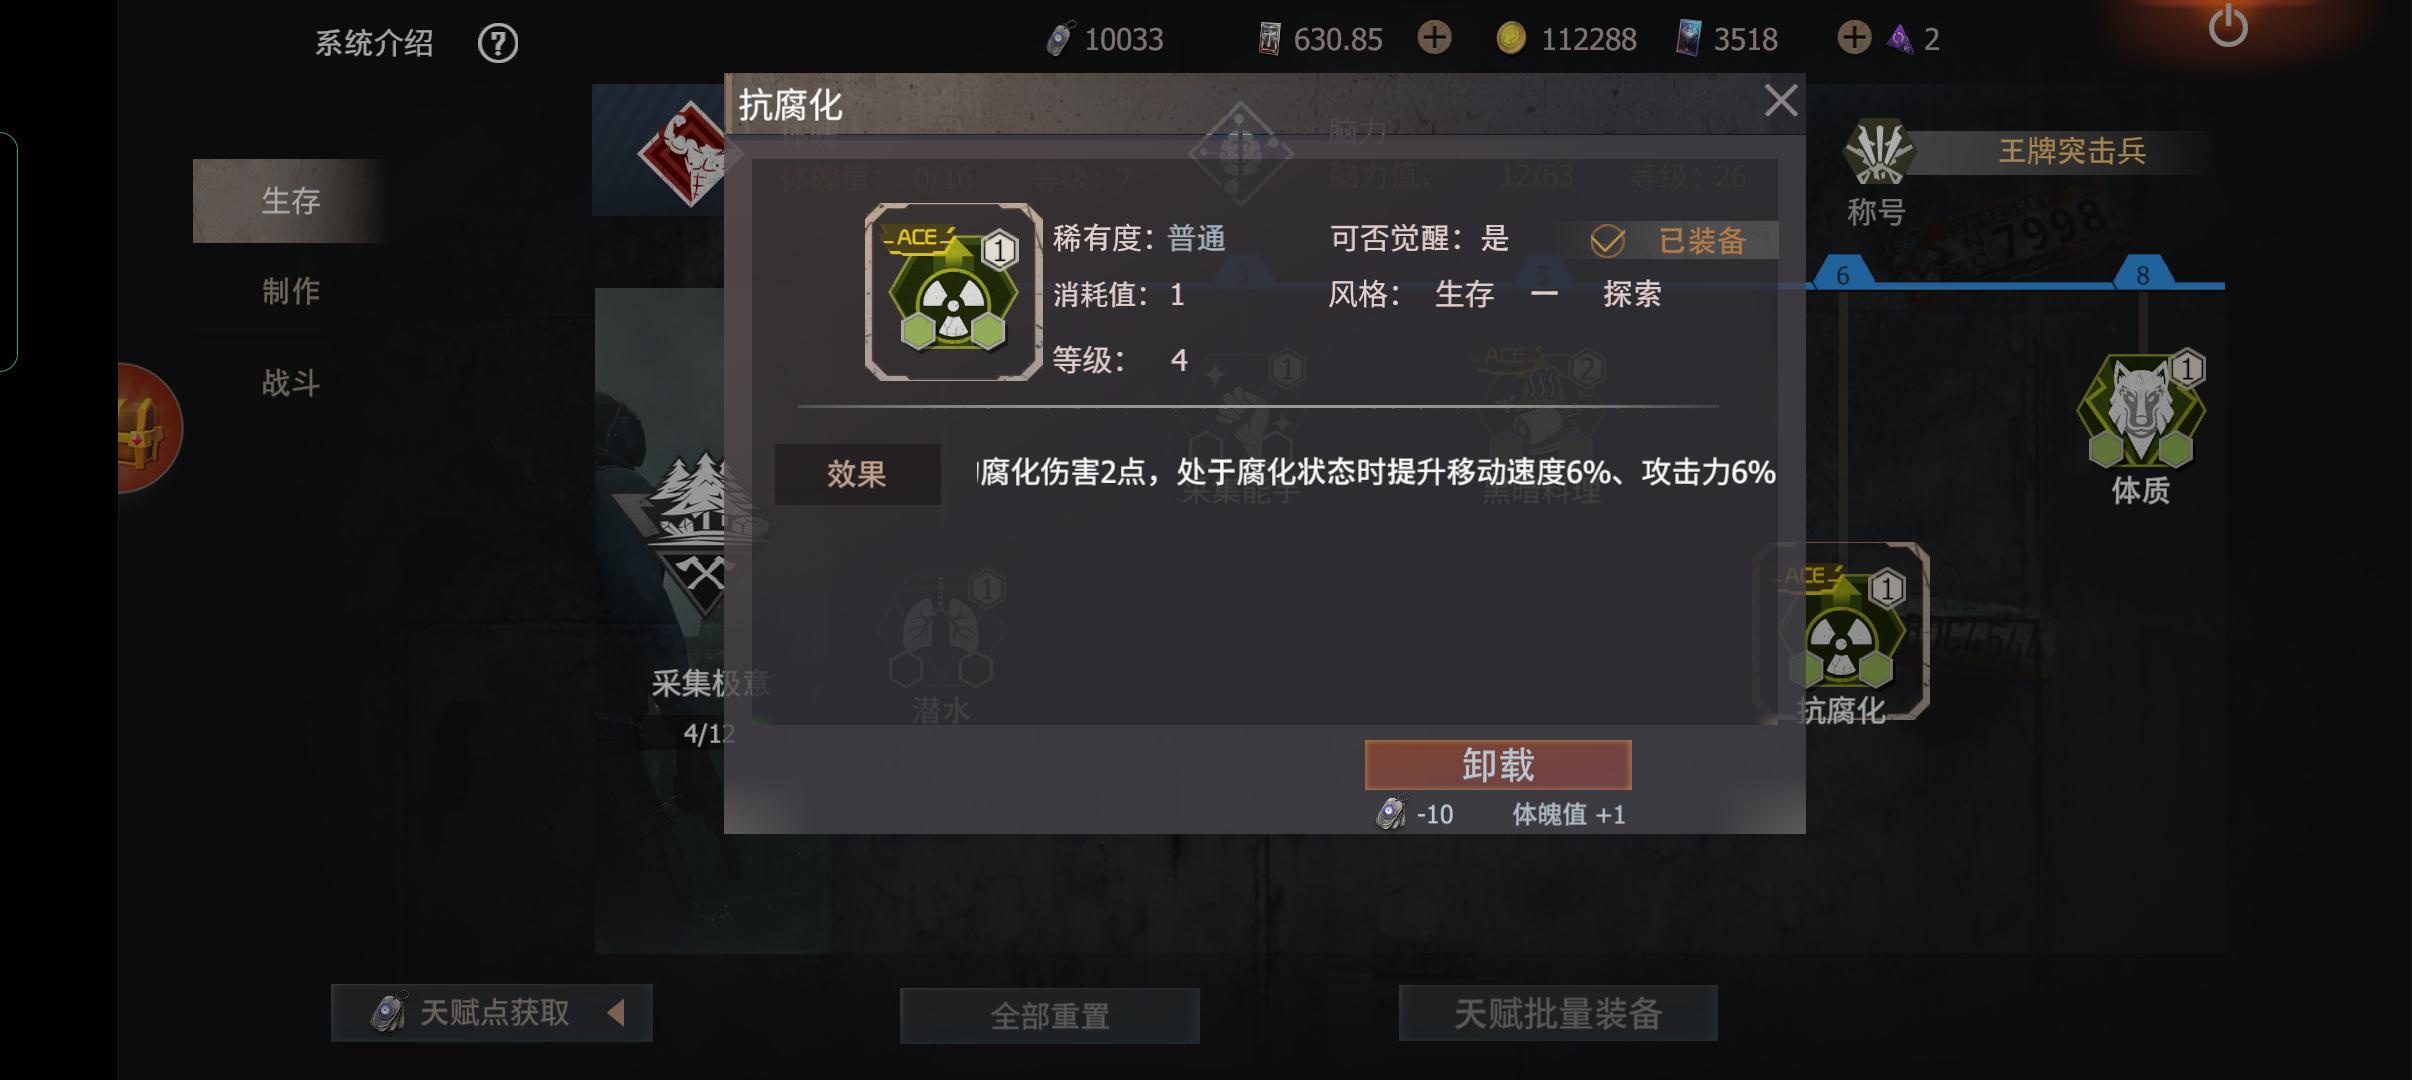Click the 天赋批量装备 batch equip button
Image resolution: width=2412 pixels, height=1080 pixels.
click(x=1558, y=1013)
